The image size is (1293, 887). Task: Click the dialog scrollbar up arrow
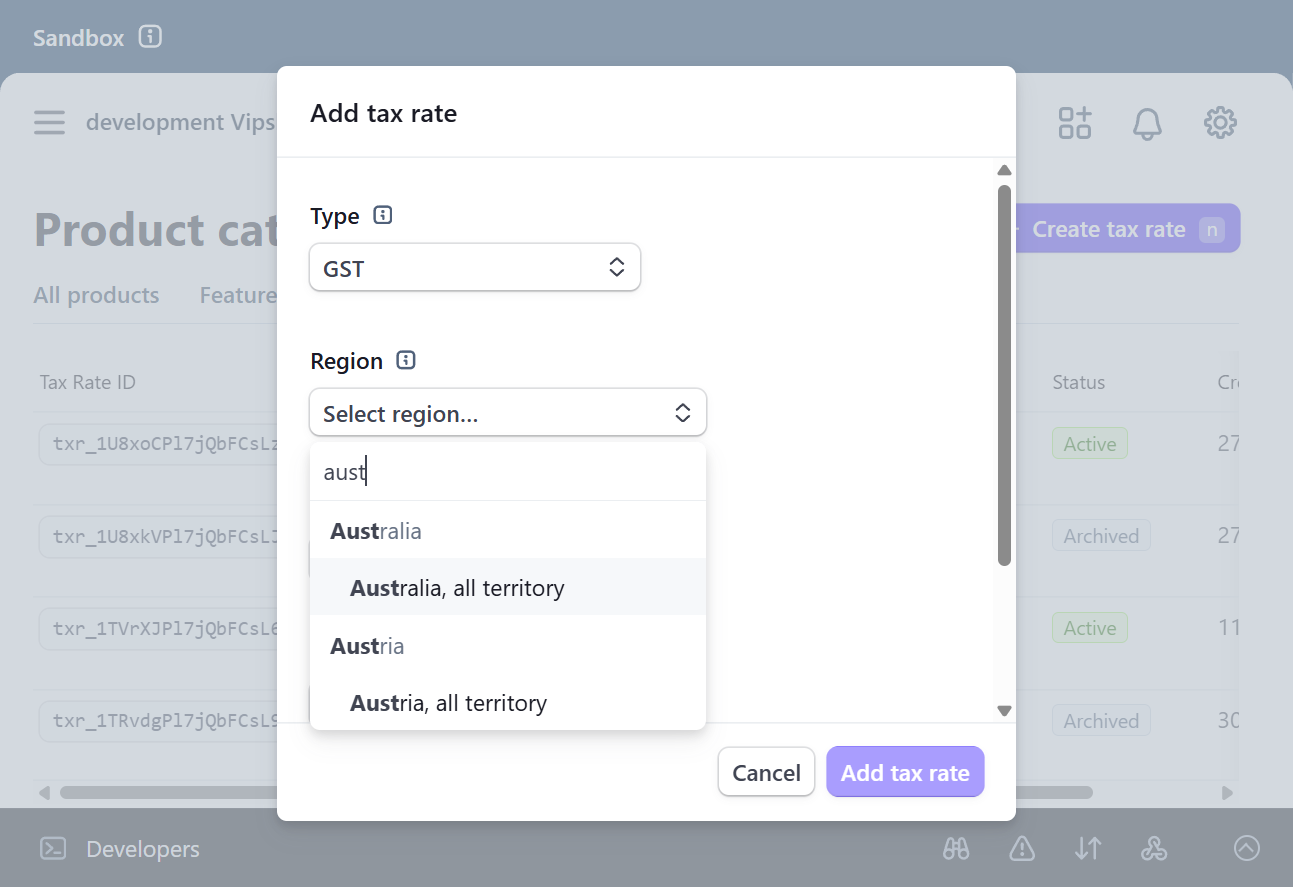tap(1005, 170)
